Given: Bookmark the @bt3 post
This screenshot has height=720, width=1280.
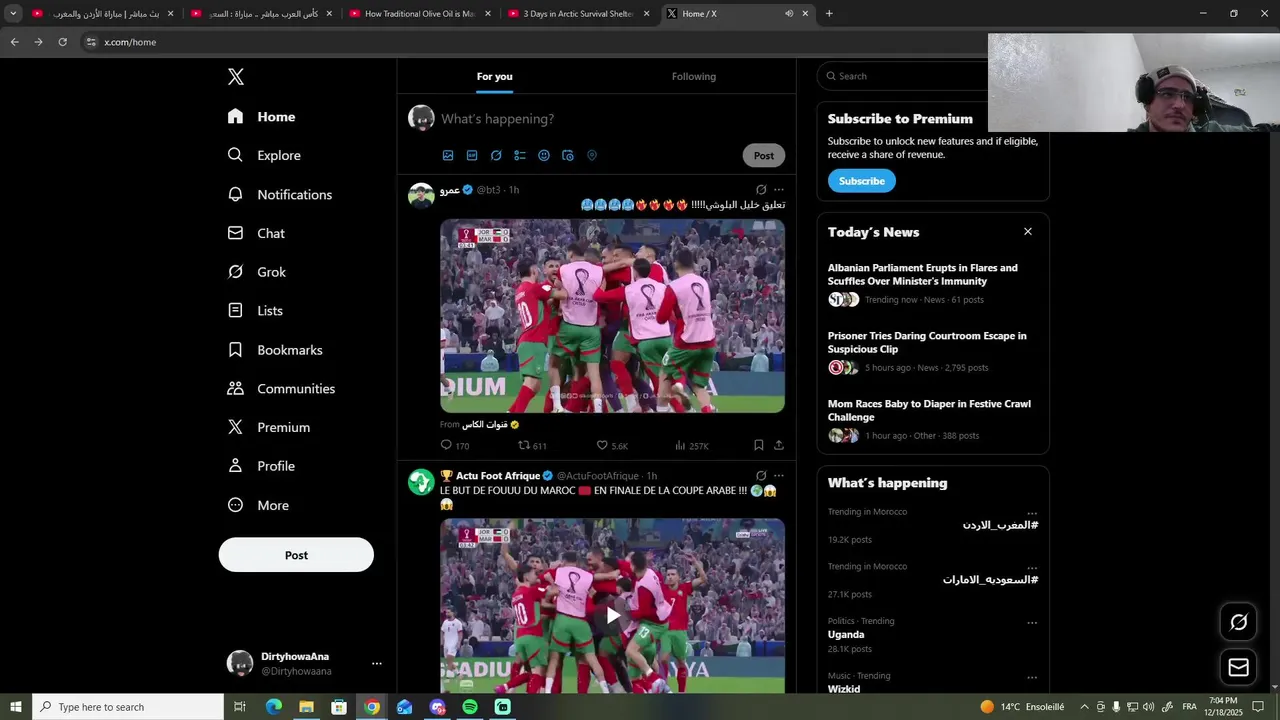Looking at the screenshot, I should [x=759, y=445].
